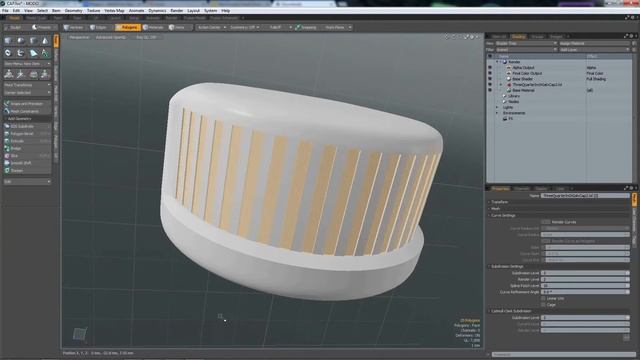640x360 pixels.
Task: Switch to Polygons selection mode
Action: point(127,27)
